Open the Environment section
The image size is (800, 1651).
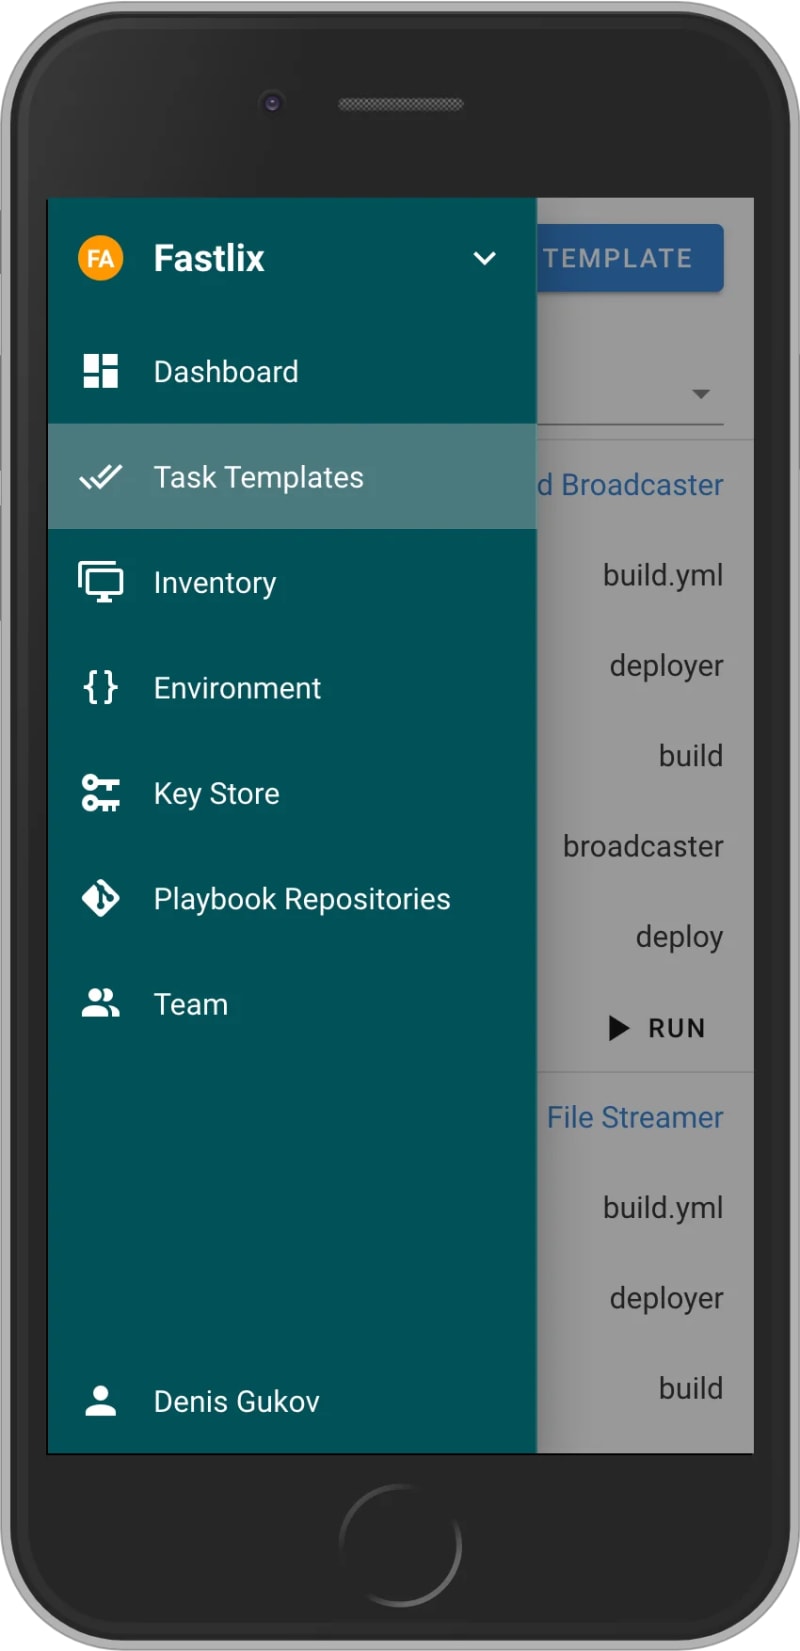tap(292, 688)
